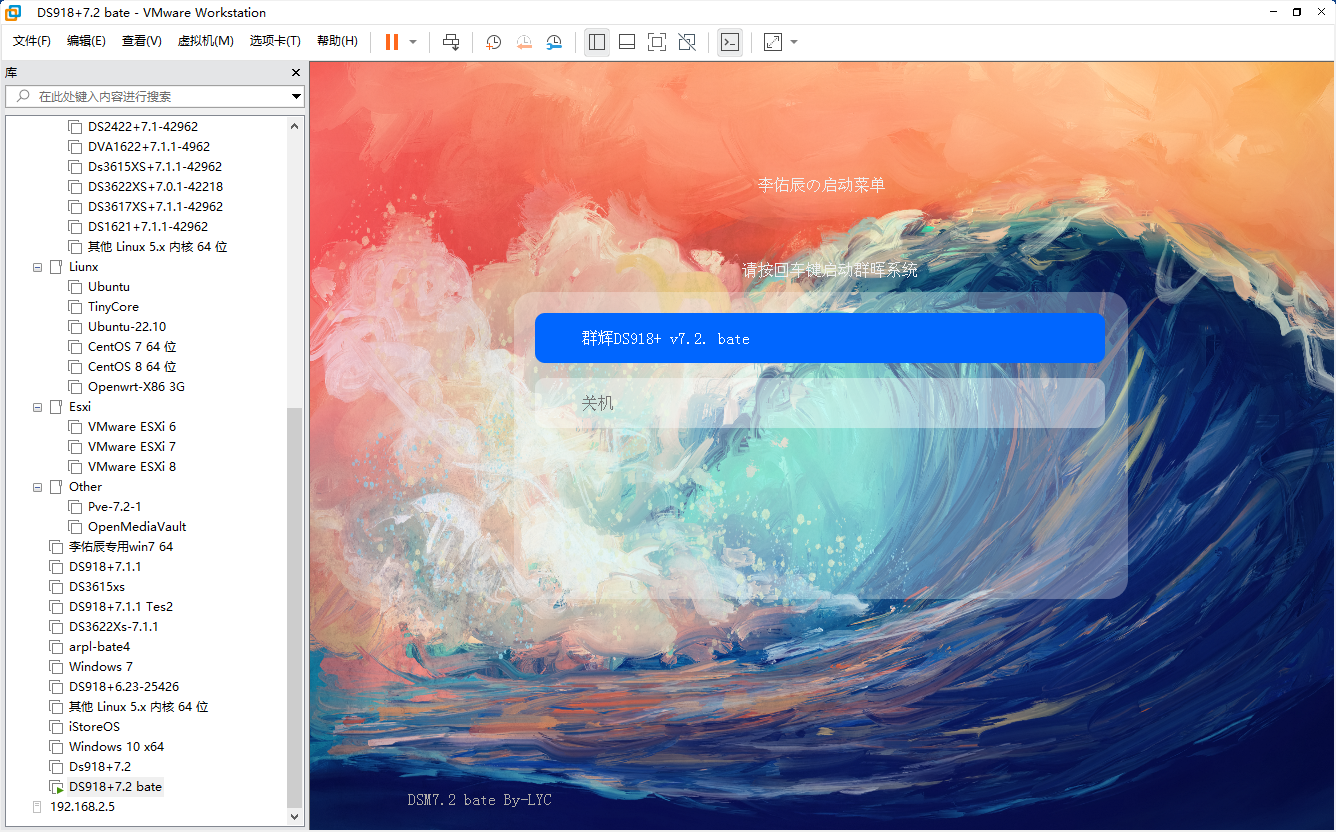Click the library vertical scrollbar thumb
Screen dimensions: 1336x832
click(x=295, y=607)
